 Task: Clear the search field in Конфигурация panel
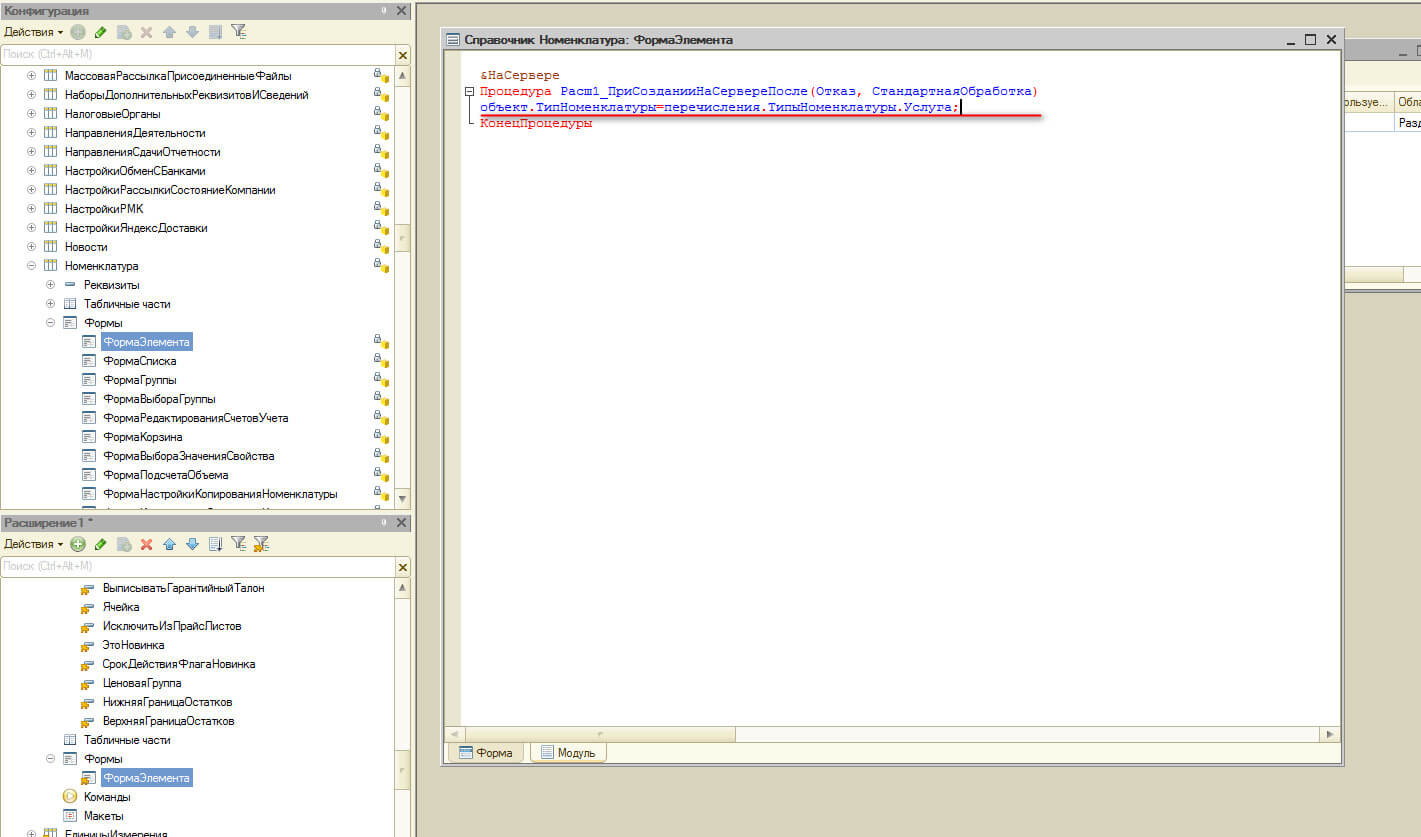[403, 55]
